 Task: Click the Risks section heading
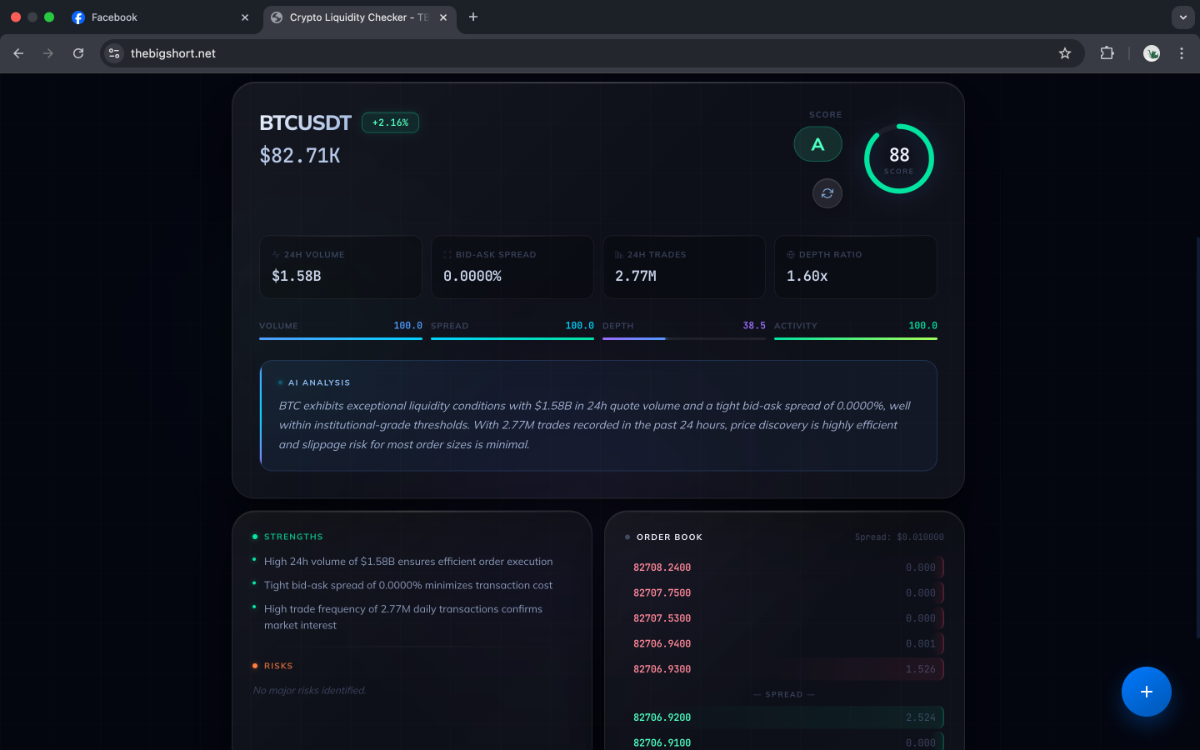[x=278, y=666]
